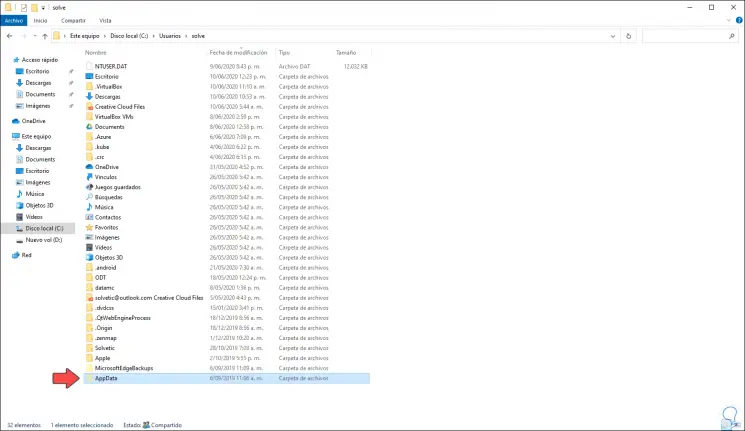Sort by Tamaño column header
Image resolution: width=745 pixels, height=431 pixels.
[x=346, y=53]
